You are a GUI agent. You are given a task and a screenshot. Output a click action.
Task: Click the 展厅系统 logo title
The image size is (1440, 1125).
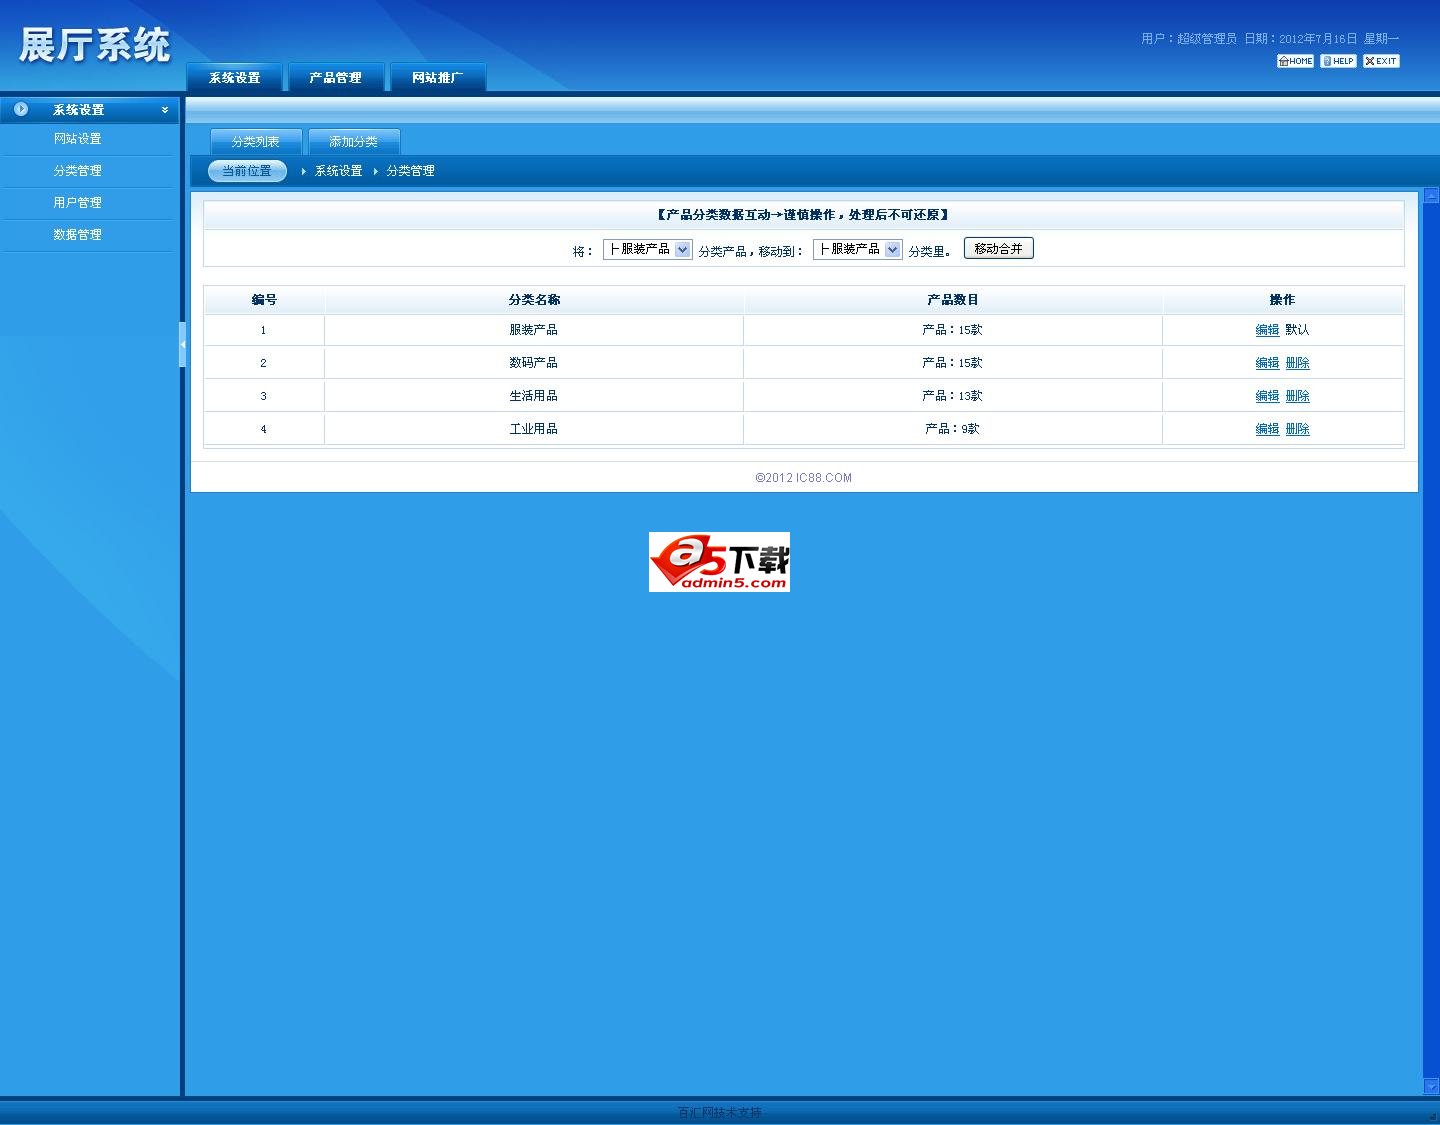click(95, 46)
